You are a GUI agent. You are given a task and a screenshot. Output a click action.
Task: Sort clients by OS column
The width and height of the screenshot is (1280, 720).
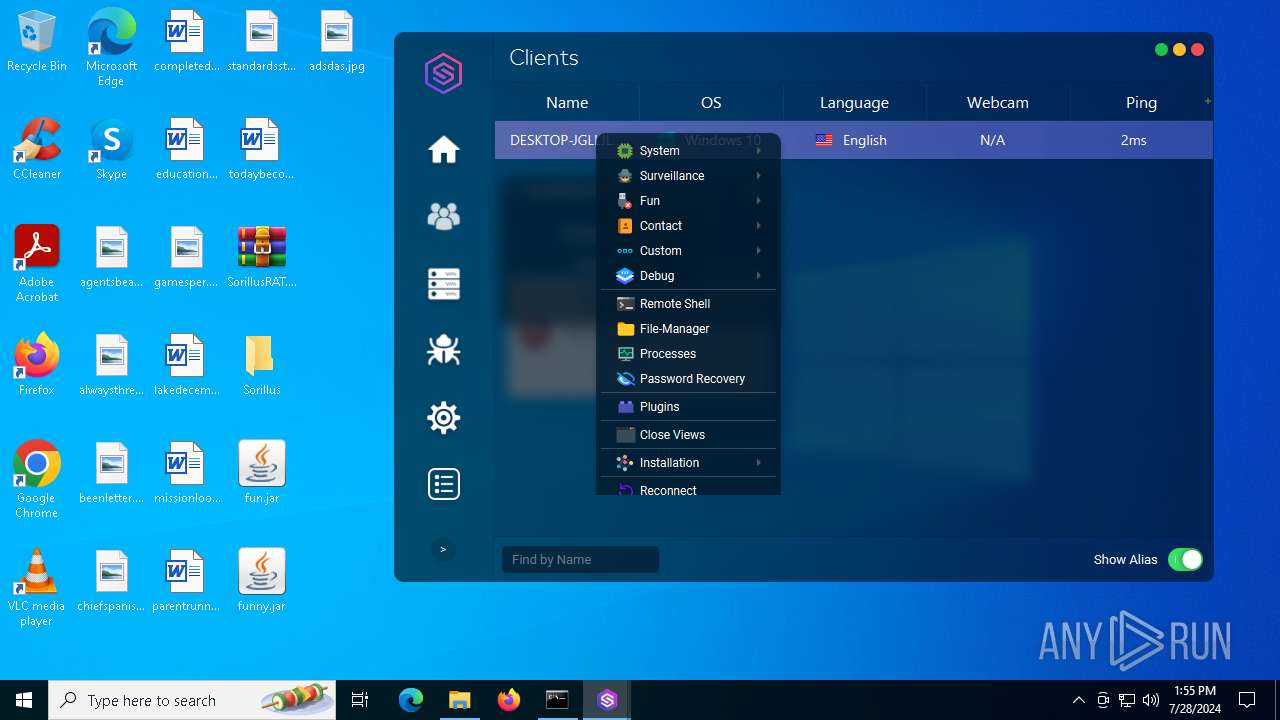coord(711,103)
